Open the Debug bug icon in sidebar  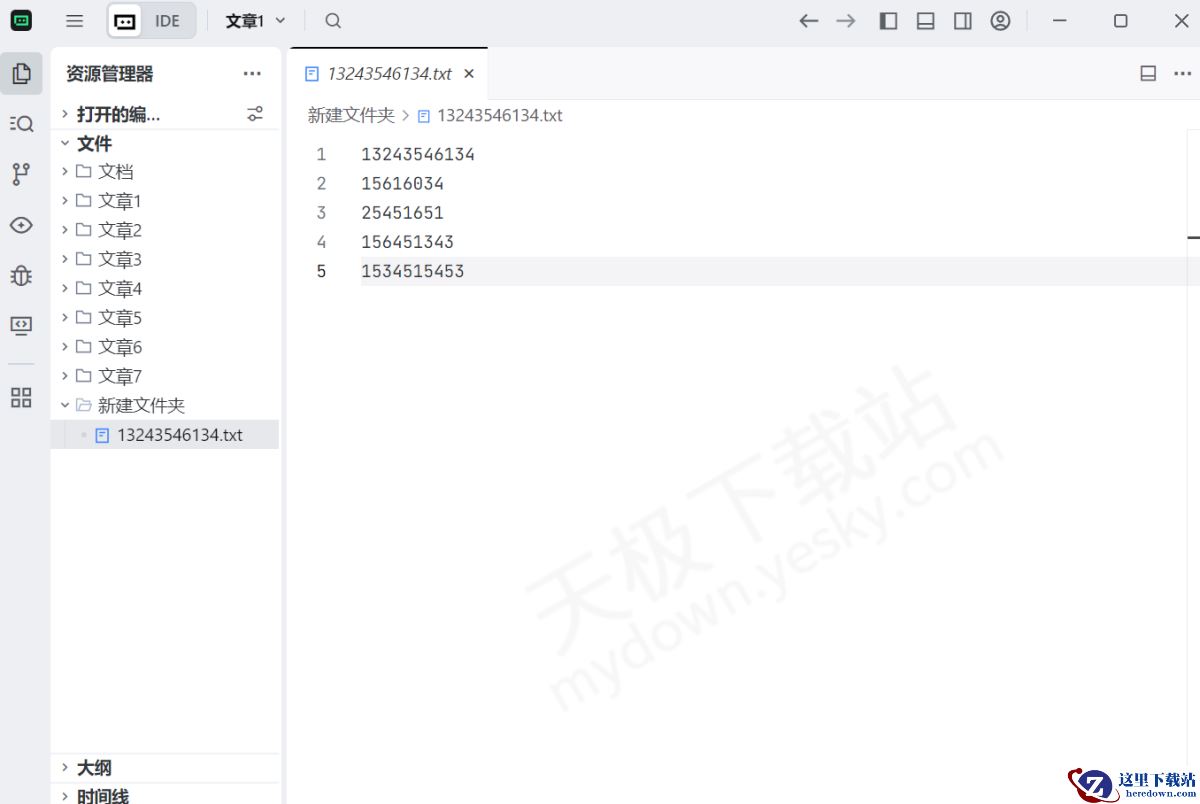[21, 275]
